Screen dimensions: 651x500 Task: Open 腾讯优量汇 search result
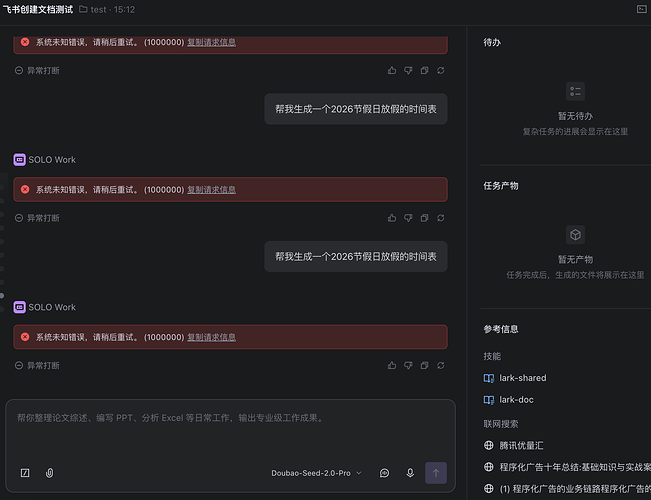[521, 446]
